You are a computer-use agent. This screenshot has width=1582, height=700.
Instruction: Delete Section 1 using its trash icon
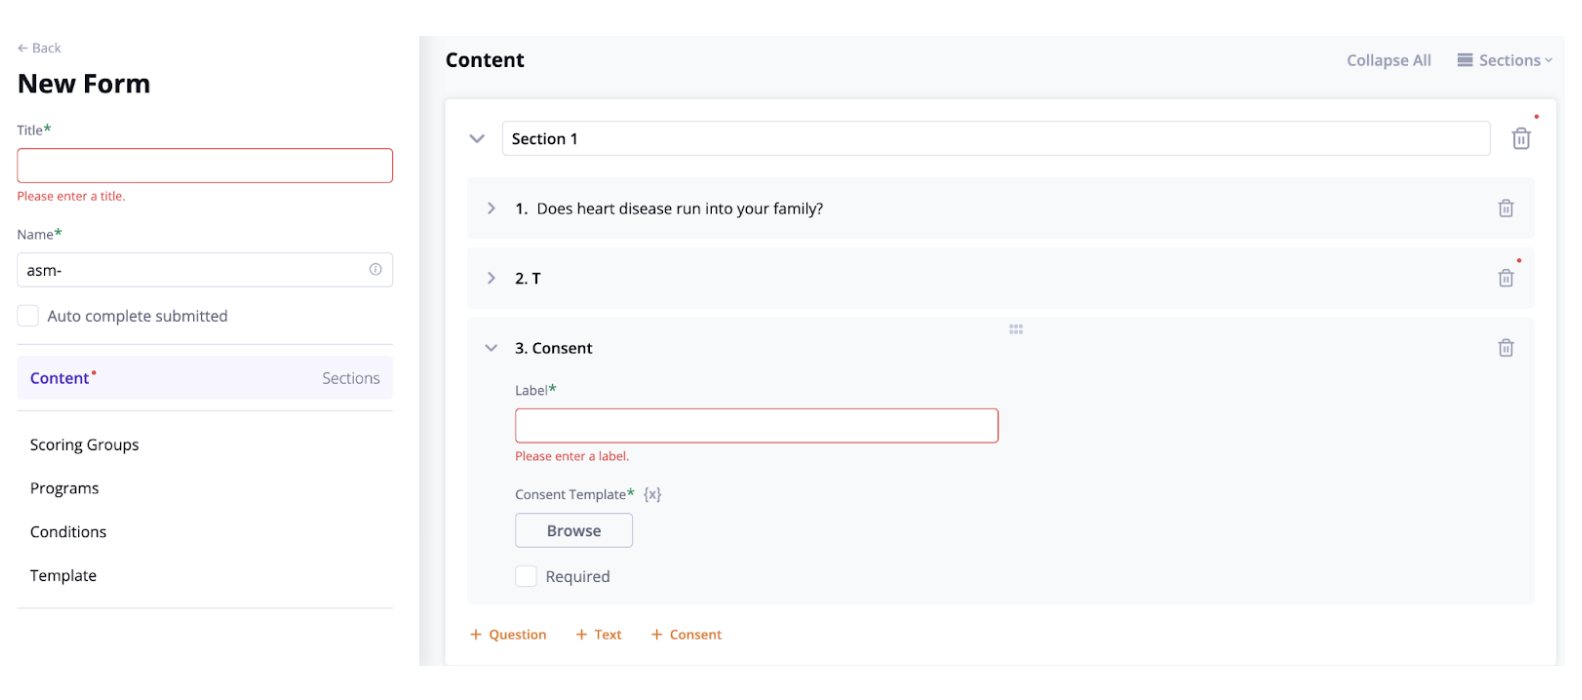coord(1521,138)
